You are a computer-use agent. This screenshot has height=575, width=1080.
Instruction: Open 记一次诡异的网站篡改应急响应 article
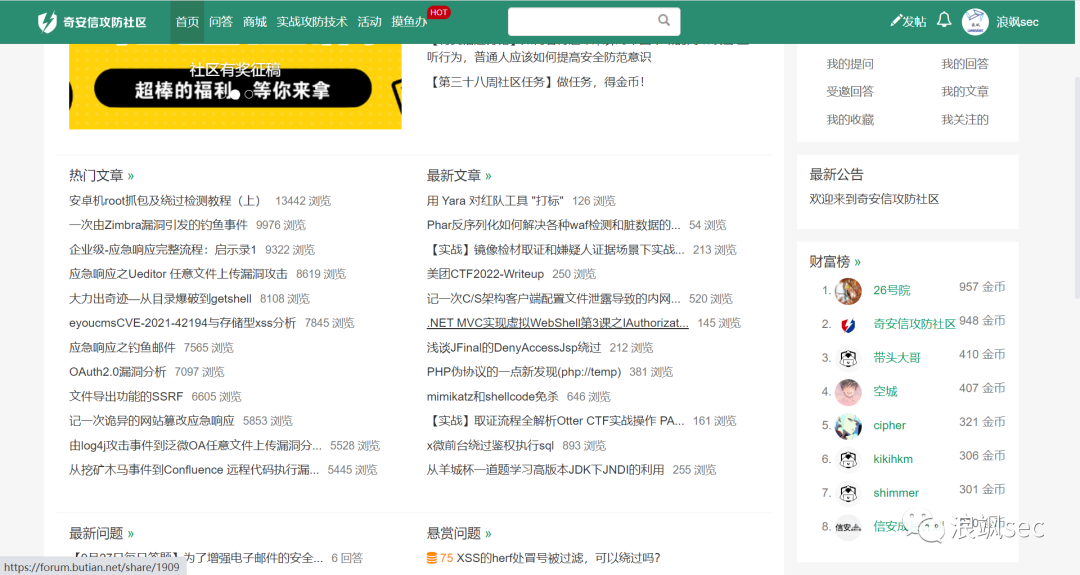click(x=152, y=421)
